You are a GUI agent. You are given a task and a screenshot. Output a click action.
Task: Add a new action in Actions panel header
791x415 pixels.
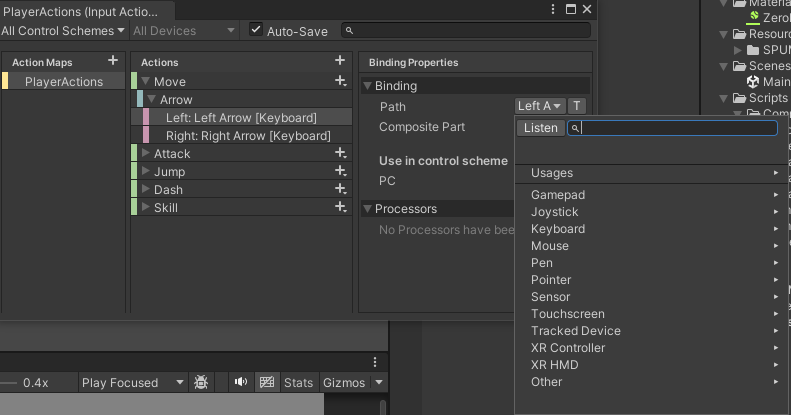340,61
